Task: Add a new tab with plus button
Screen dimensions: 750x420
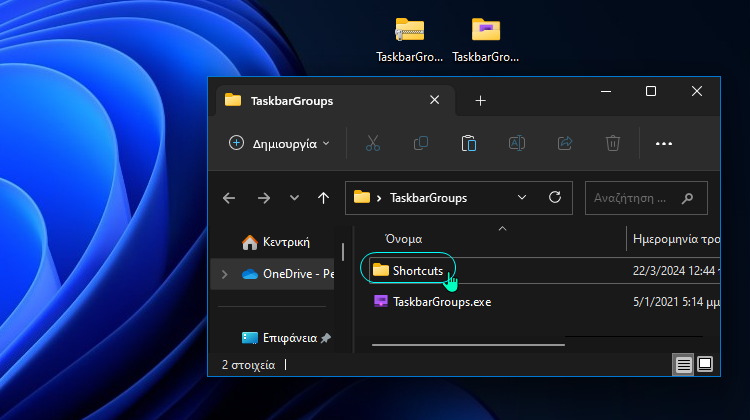Action: (x=481, y=100)
